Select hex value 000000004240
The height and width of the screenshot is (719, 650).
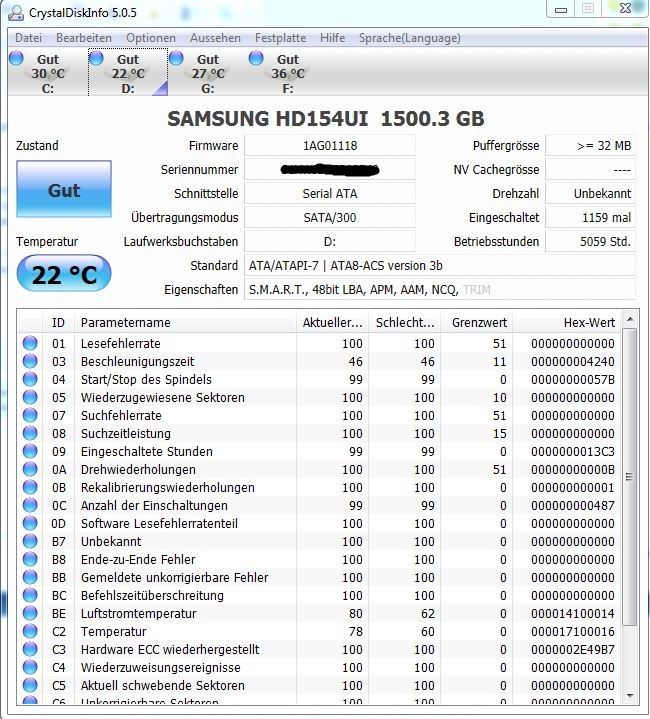point(573,361)
